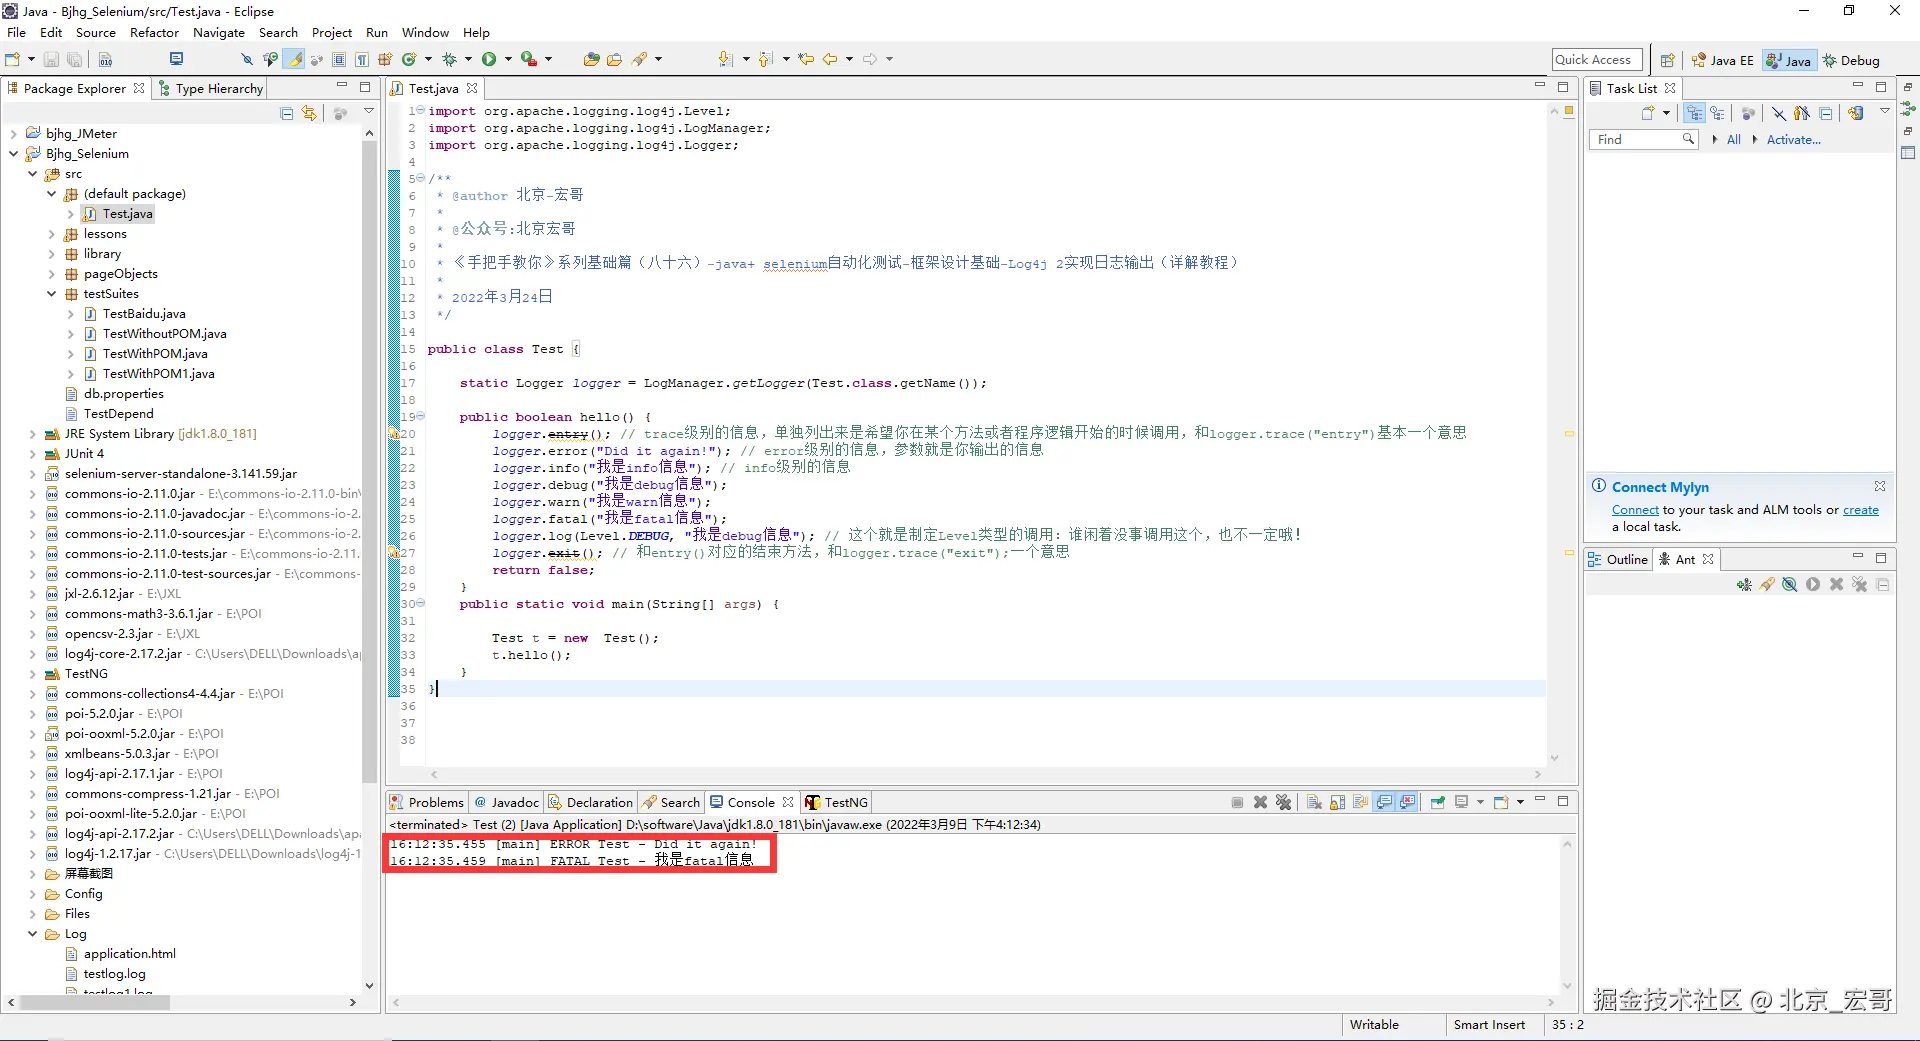Viewport: 1920px width, 1041px height.
Task: Toggle Word Wrap in Console
Action: coord(1360,802)
